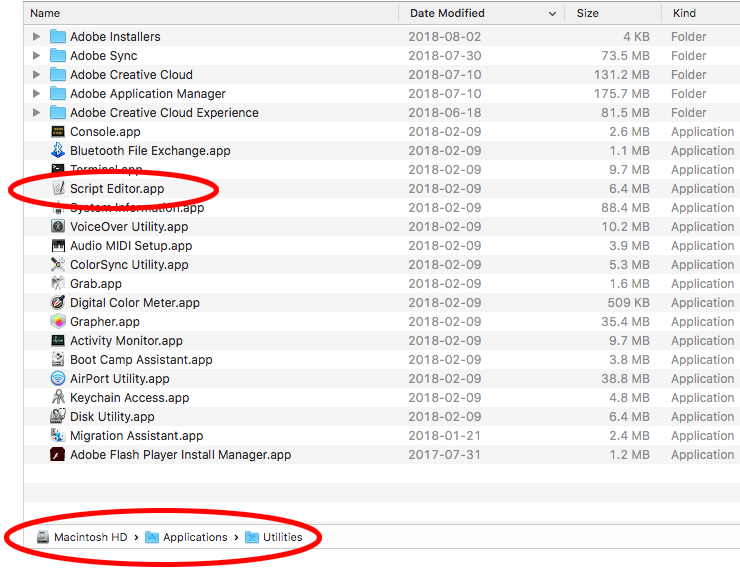The image size is (740, 575).
Task: Select the Activity Monitor.app icon
Action: coord(58,340)
